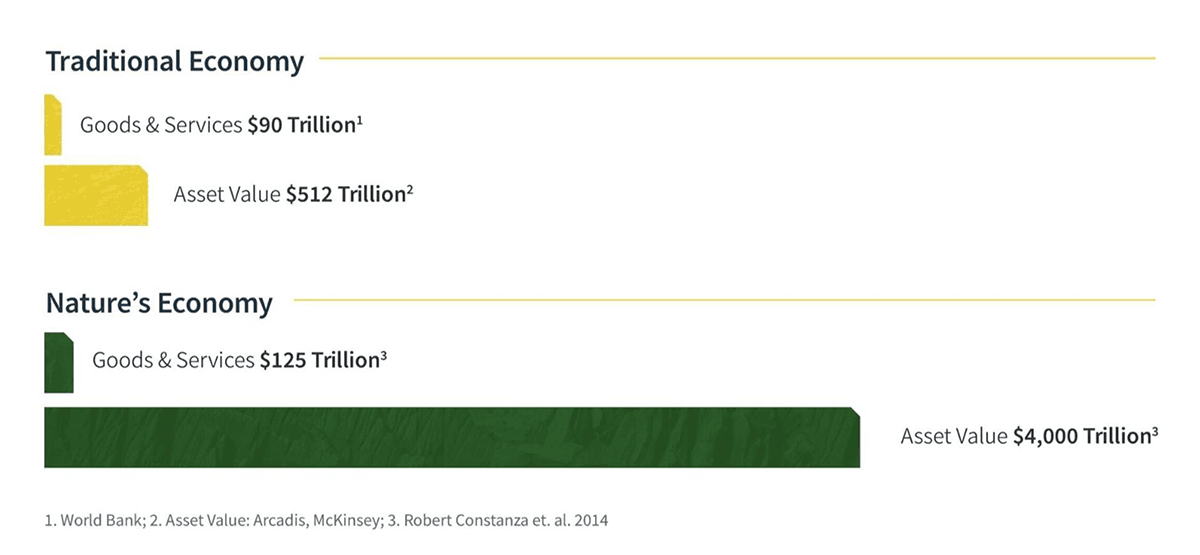The height and width of the screenshot is (555, 1200).
Task: Select the long green $4,000 Trillion bar
Action: [x=452, y=437]
